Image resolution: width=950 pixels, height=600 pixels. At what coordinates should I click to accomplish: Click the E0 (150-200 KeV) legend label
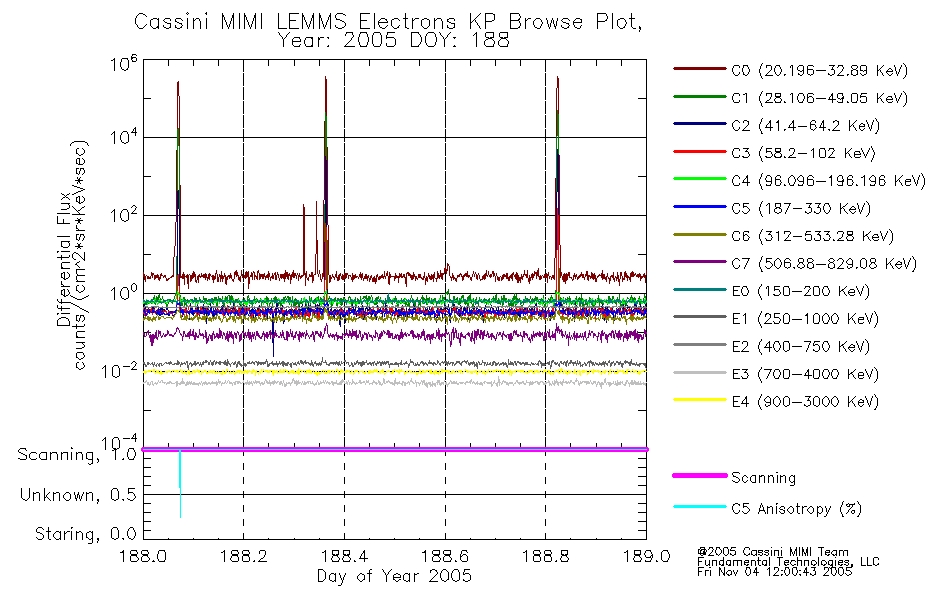click(800, 292)
